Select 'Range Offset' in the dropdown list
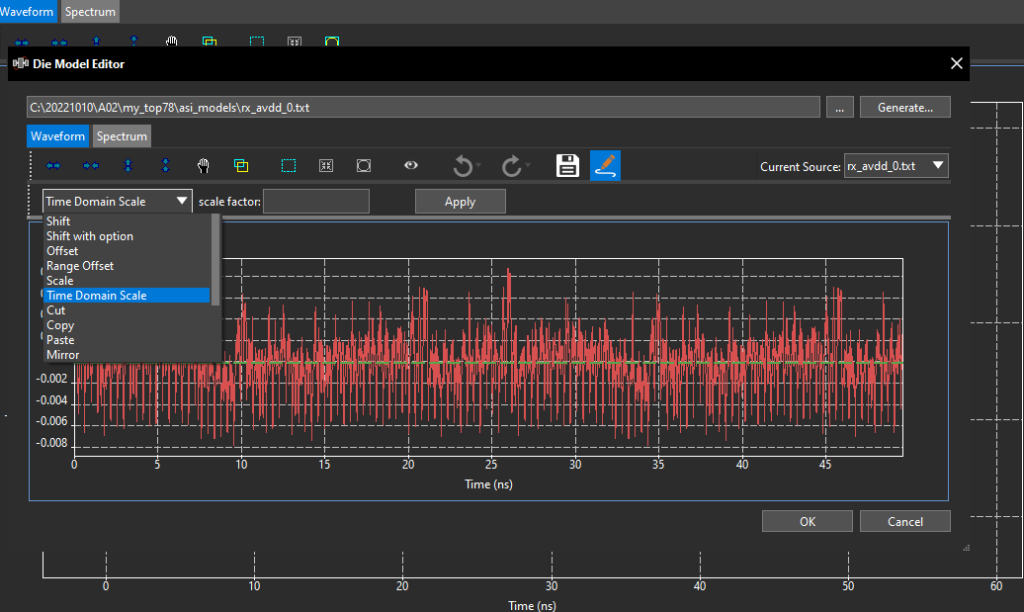Image resolution: width=1024 pixels, height=612 pixels. point(80,266)
